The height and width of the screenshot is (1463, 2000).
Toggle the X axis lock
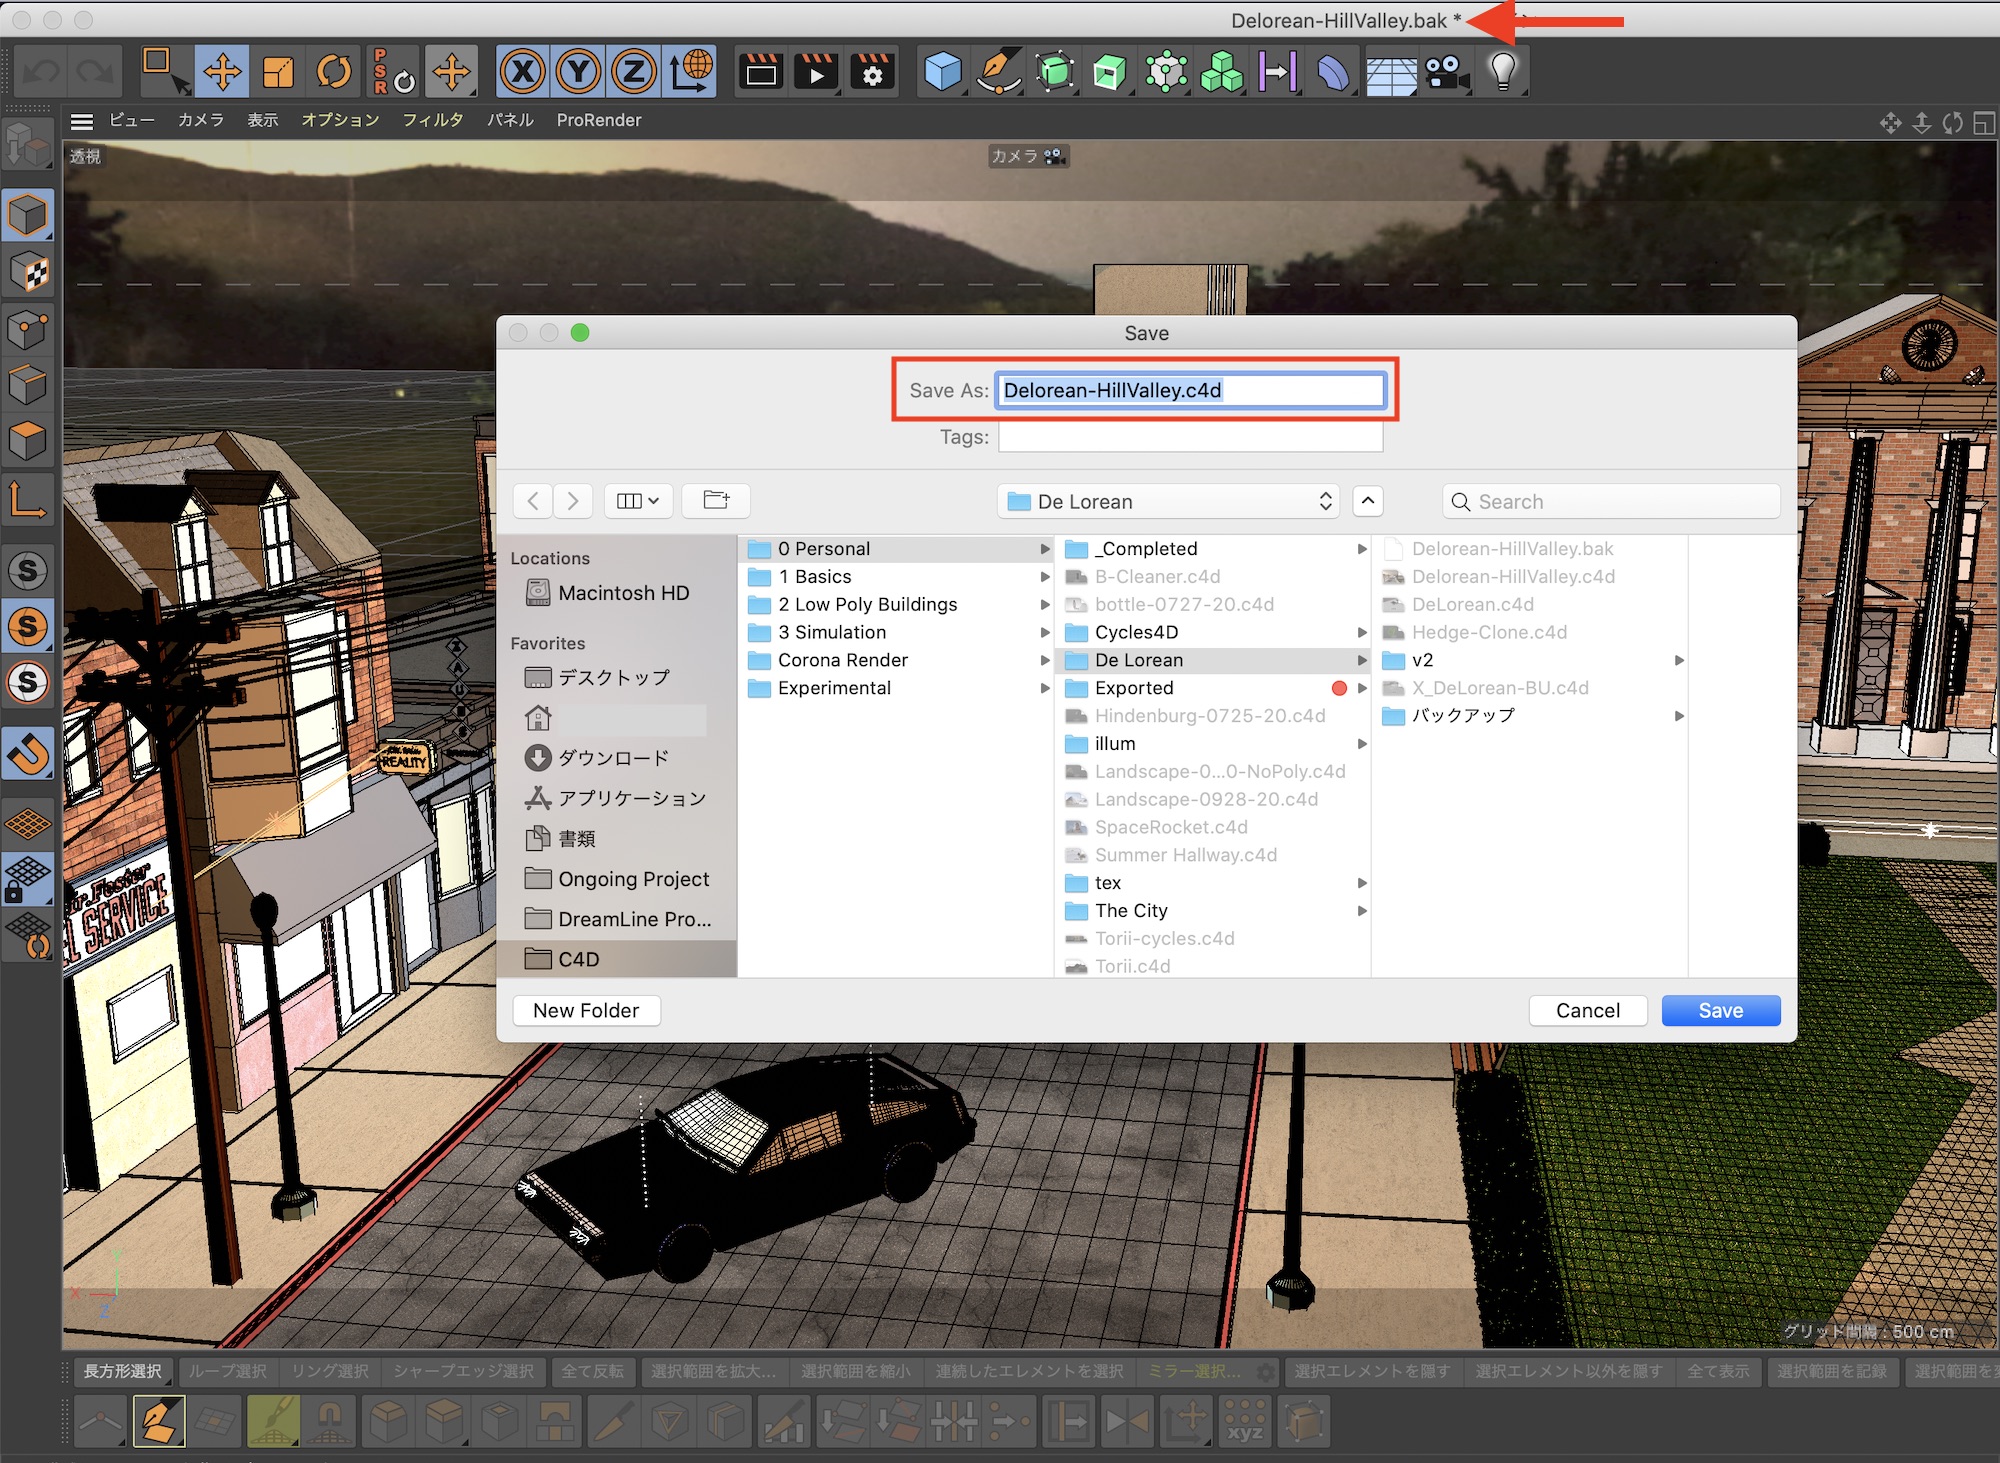[x=523, y=72]
